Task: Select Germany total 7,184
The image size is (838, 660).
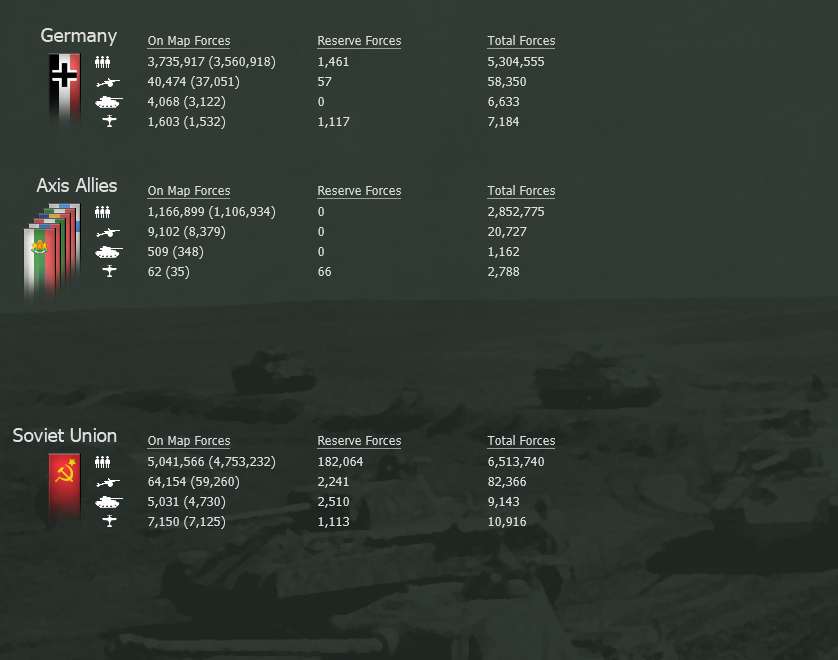Action: coord(503,122)
